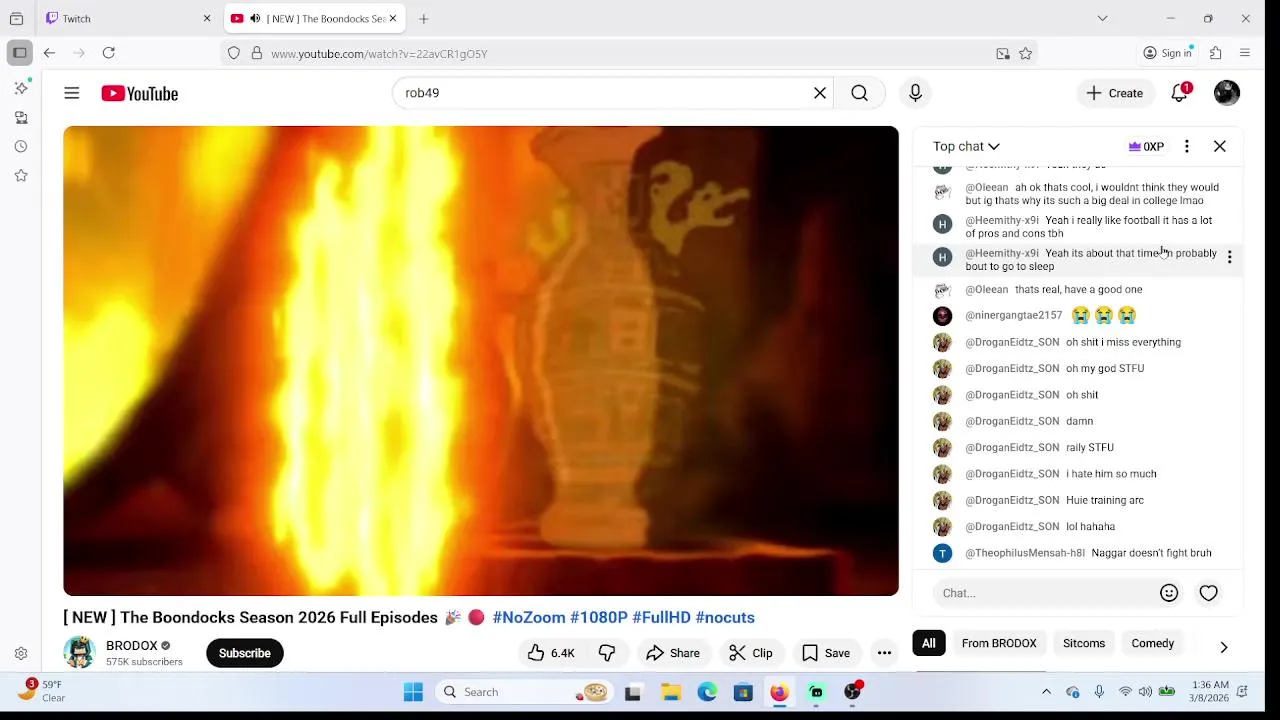Open #FullHD hashtag link
The height and width of the screenshot is (720, 1280).
pyautogui.click(x=661, y=617)
